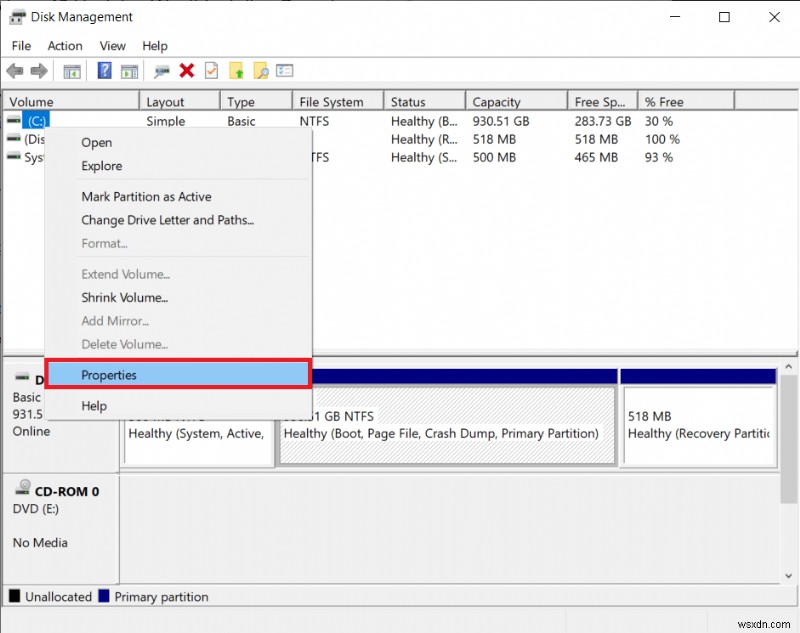
Task: Open the Help icon in the toolbar
Action: pos(102,70)
